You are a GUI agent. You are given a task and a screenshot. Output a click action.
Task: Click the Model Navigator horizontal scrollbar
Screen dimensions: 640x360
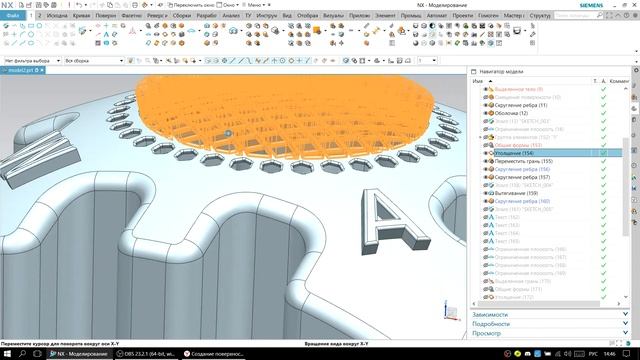539,304
